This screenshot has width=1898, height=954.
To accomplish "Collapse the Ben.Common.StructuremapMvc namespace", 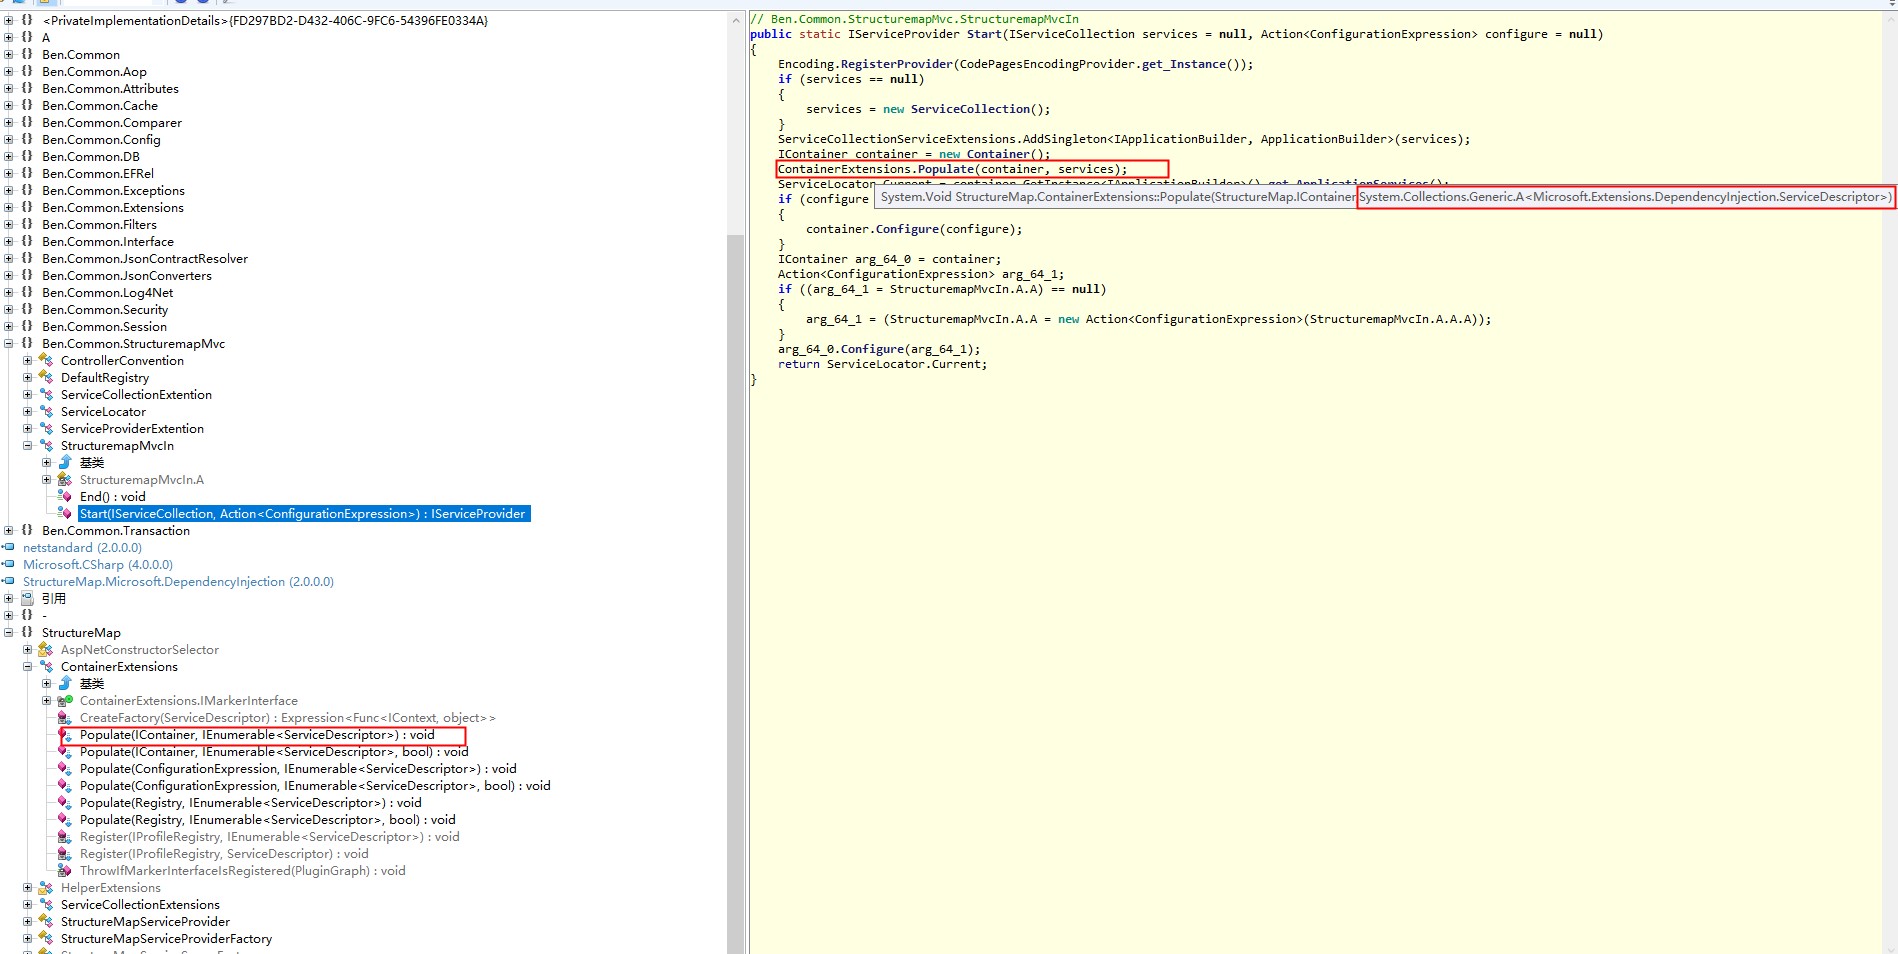I will [x=9, y=343].
